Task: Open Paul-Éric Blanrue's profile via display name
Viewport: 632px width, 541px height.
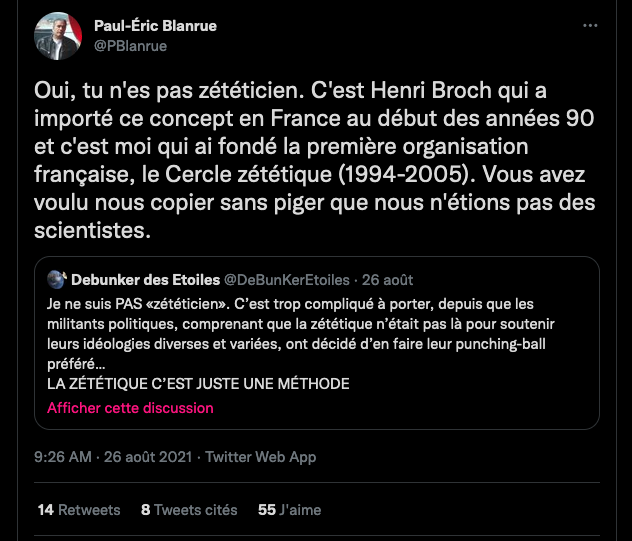Action: pos(154,25)
